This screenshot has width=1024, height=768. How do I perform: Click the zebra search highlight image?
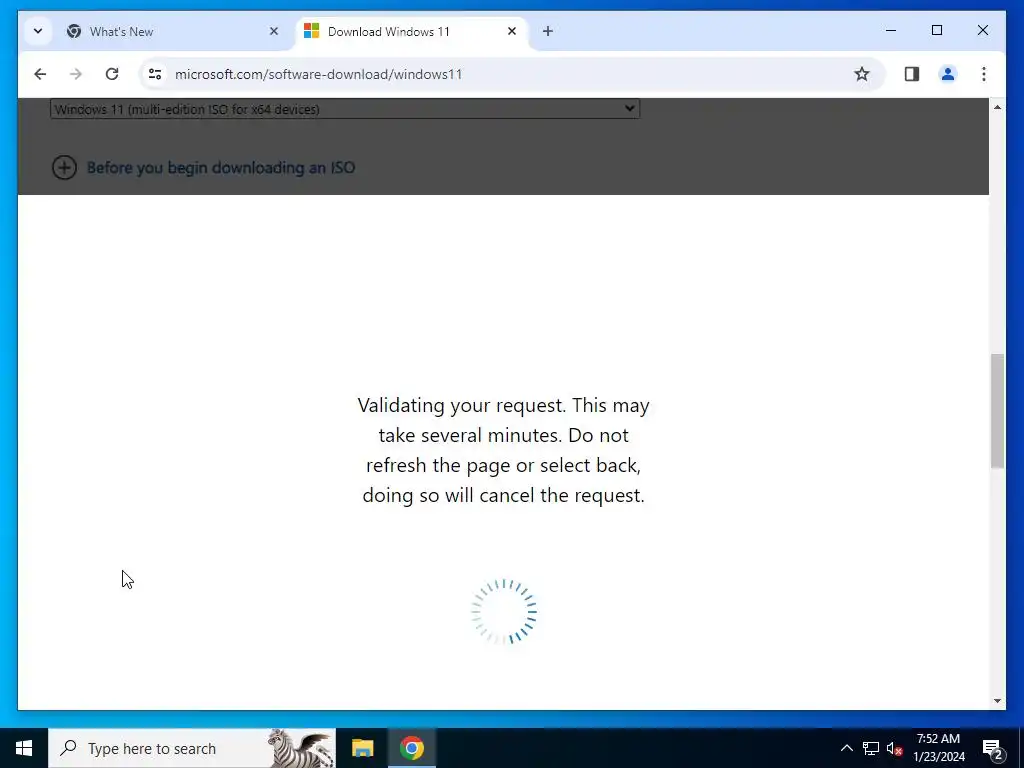(x=301, y=748)
